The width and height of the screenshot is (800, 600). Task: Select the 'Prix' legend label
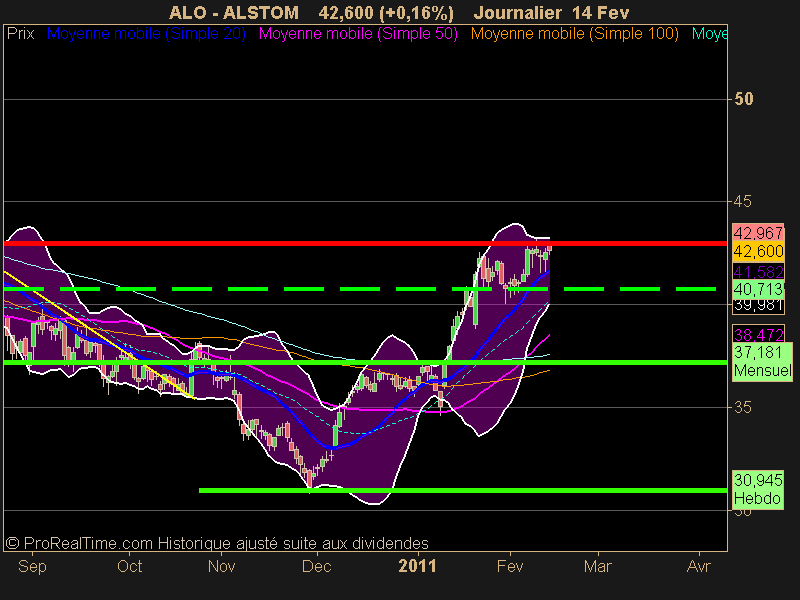click(20, 34)
